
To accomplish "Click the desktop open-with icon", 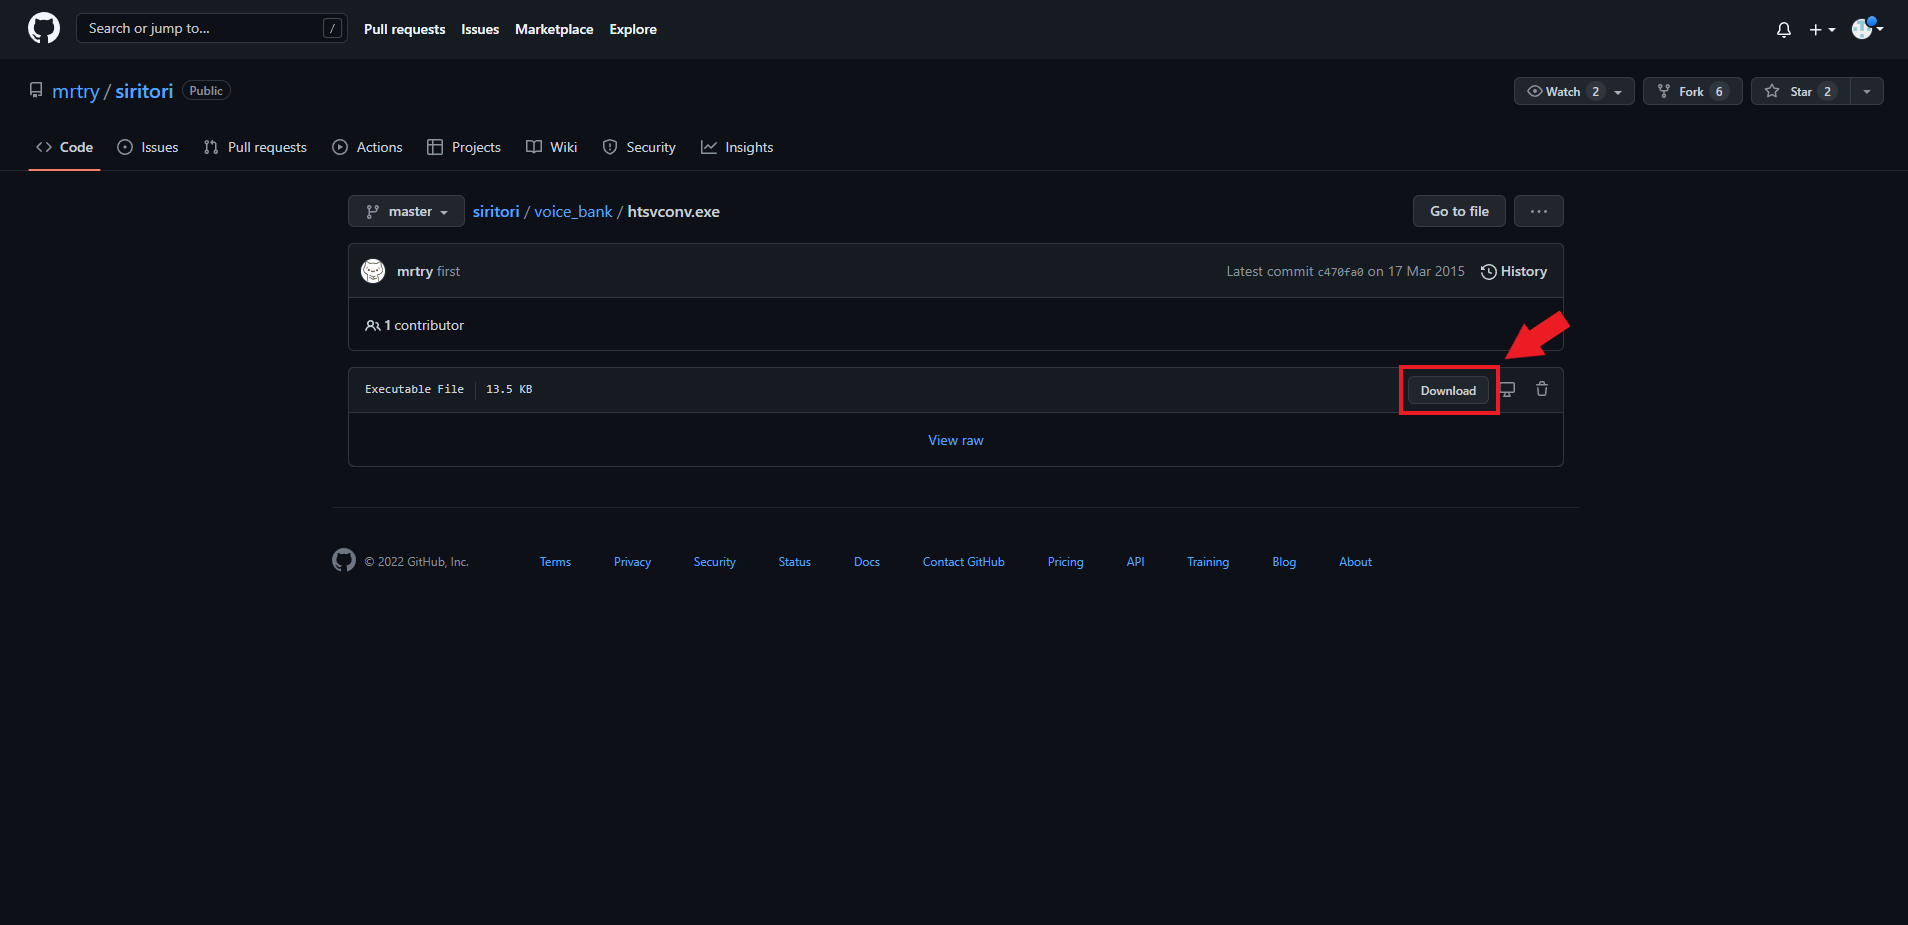I will tap(1507, 389).
